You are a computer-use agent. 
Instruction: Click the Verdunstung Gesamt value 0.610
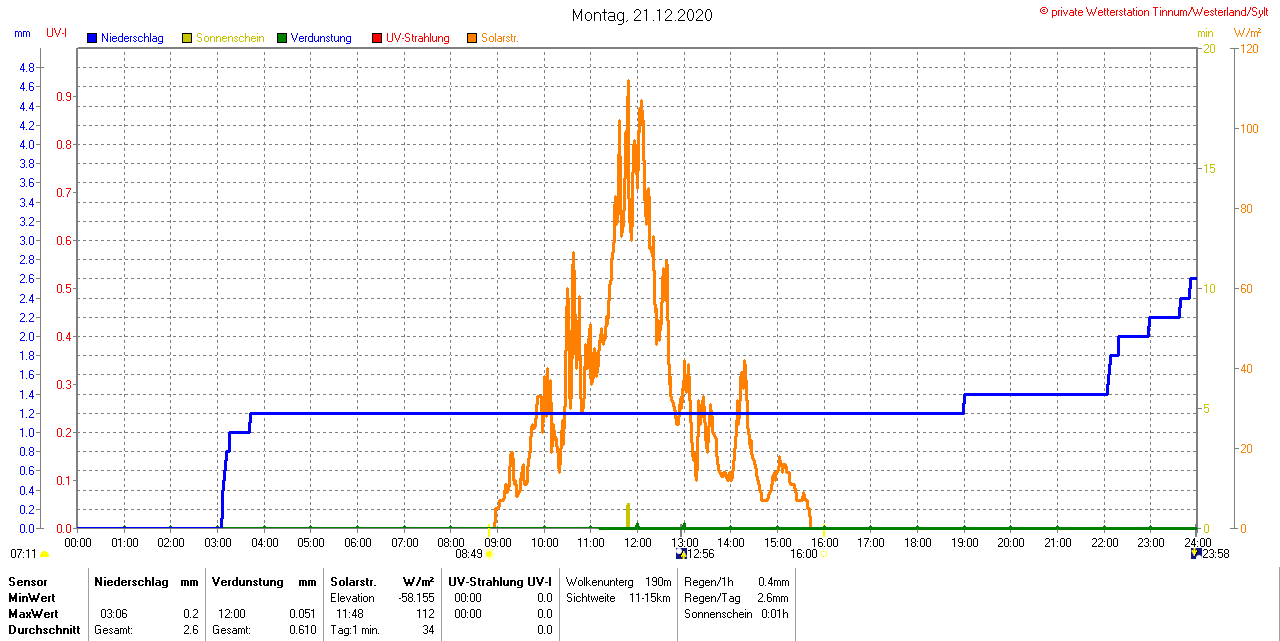click(x=301, y=630)
